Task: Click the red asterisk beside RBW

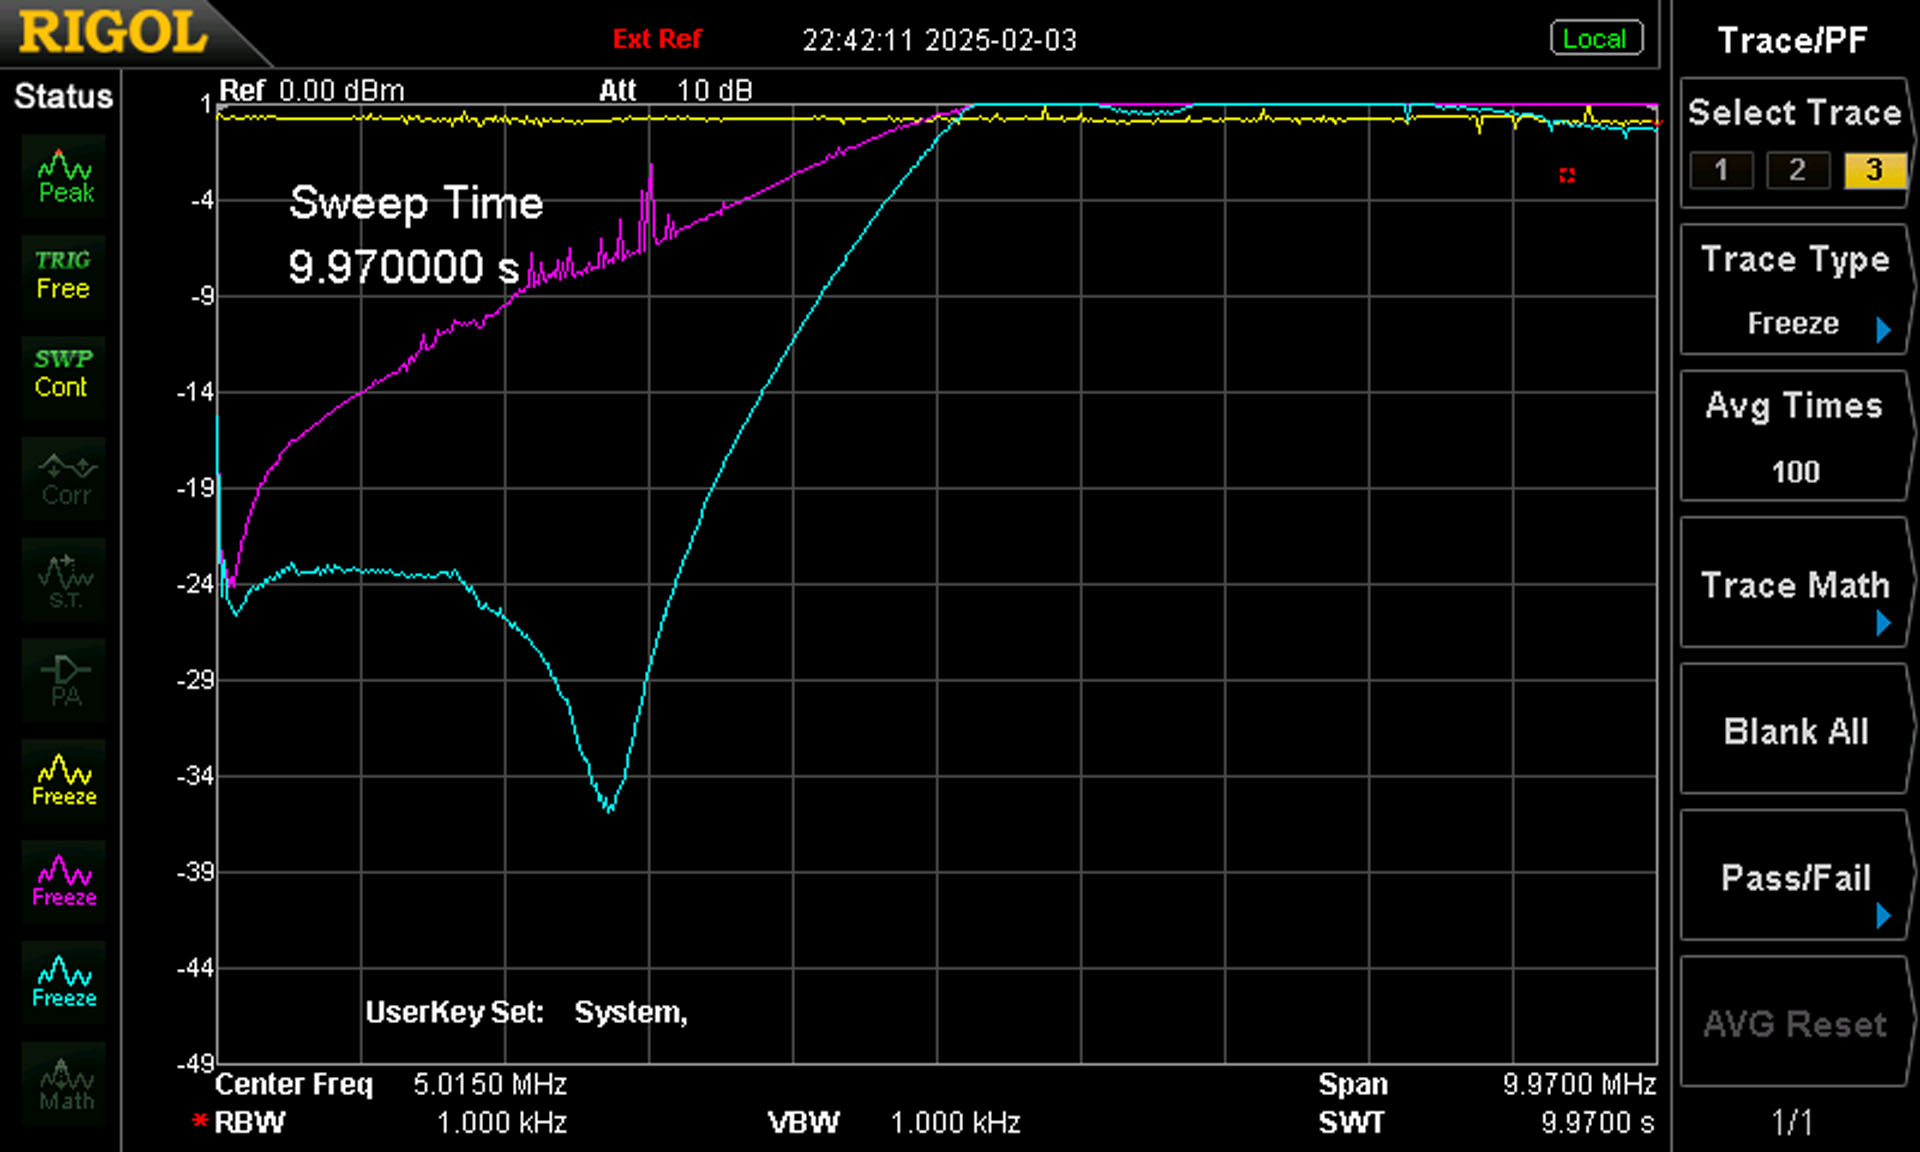Action: (200, 1121)
